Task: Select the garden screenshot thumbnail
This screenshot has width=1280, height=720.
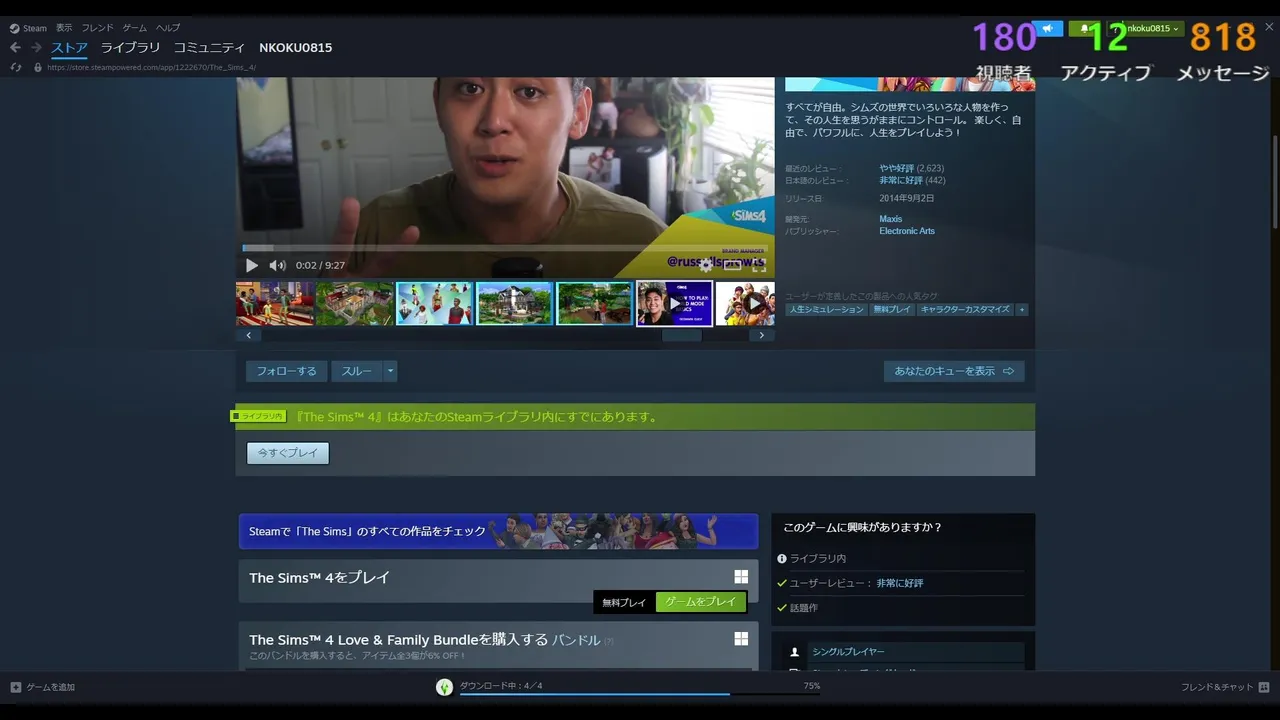Action: click(594, 303)
